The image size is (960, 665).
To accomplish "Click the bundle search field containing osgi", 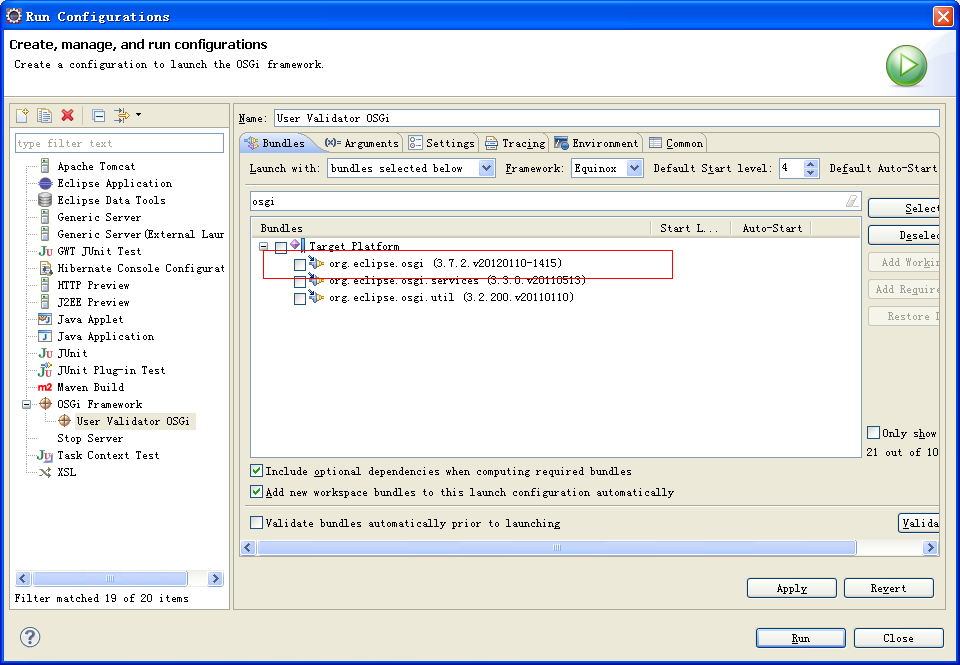I will tap(555, 201).
